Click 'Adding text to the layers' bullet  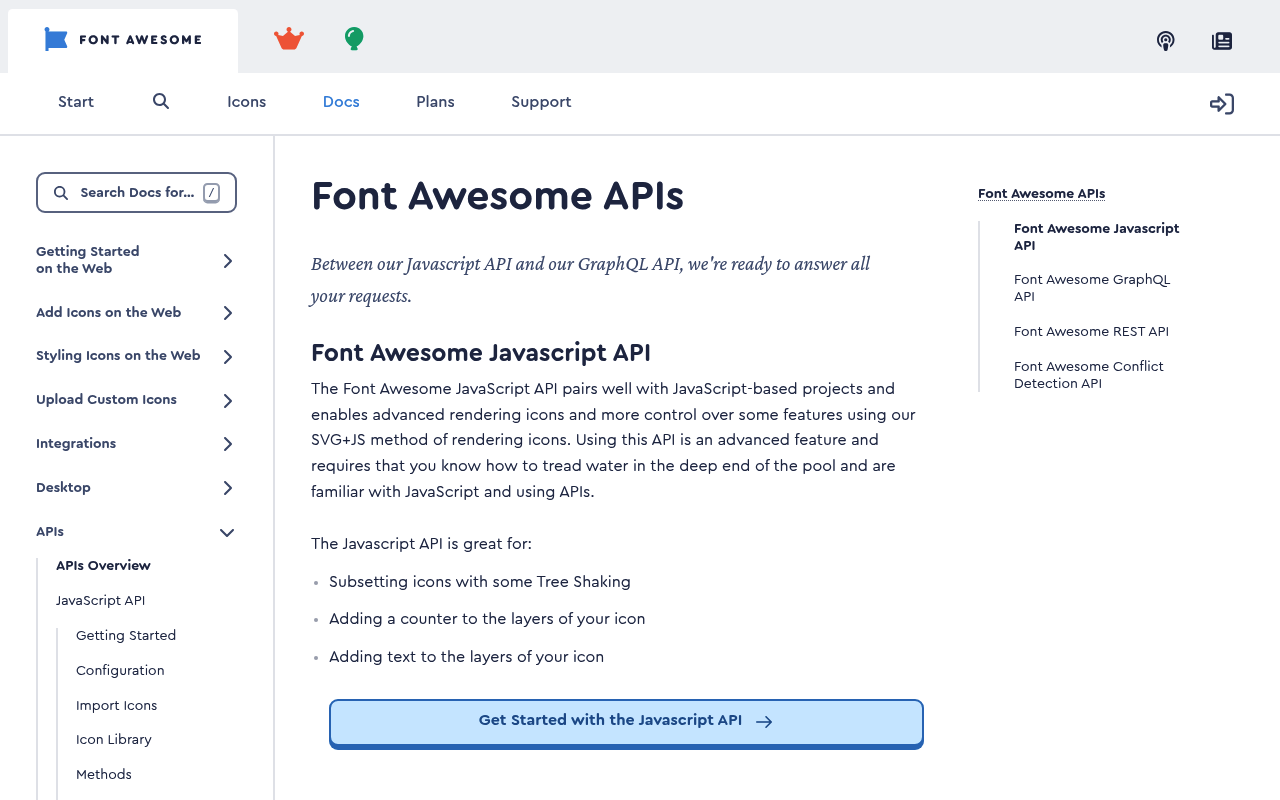coord(466,657)
